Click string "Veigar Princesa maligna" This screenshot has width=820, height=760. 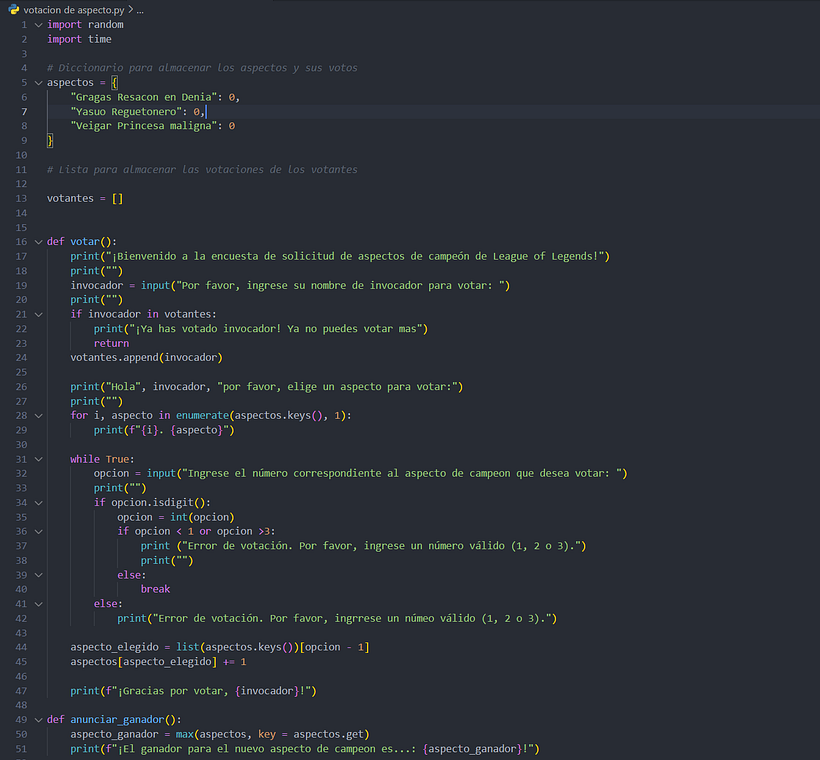pos(144,126)
